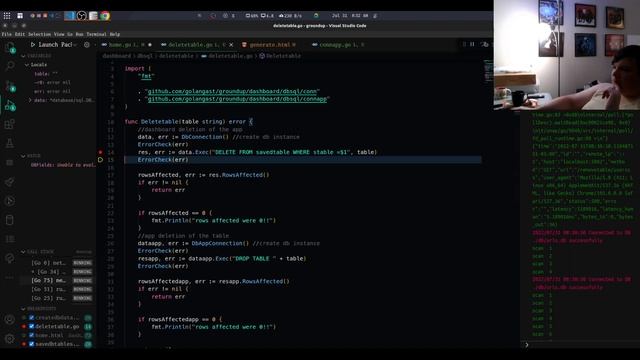Viewport: 640px width, 360px height.
Task: Open the File menu
Action: (7, 34)
